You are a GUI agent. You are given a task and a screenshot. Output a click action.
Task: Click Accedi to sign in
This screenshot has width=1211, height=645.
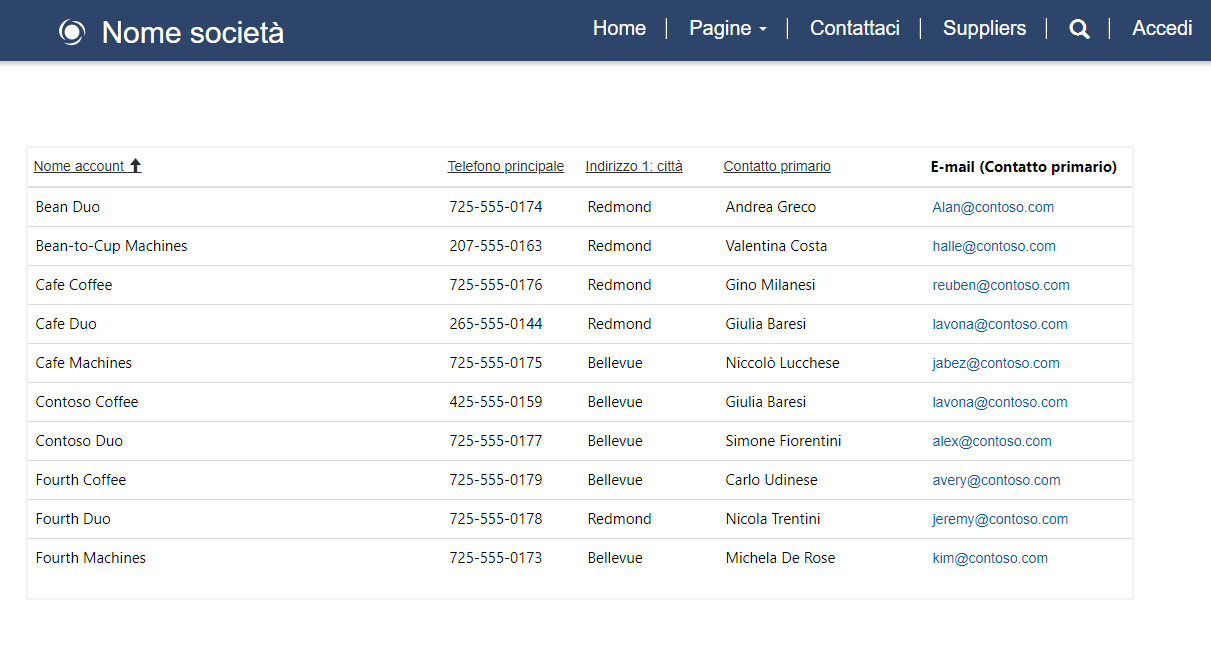pos(1162,28)
